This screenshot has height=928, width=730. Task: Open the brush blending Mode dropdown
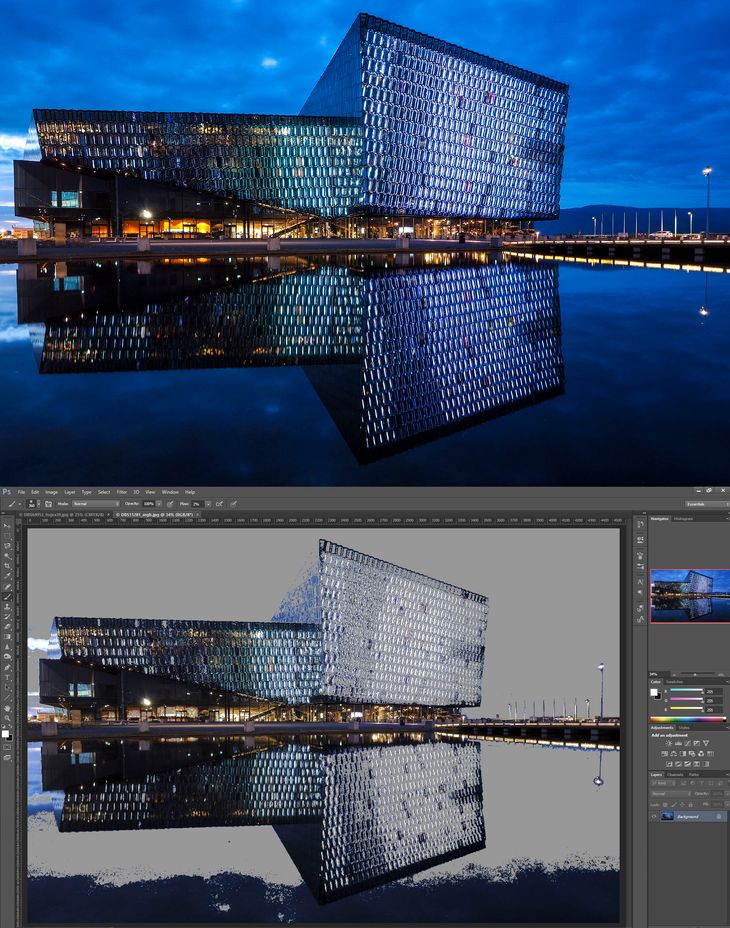click(96, 504)
